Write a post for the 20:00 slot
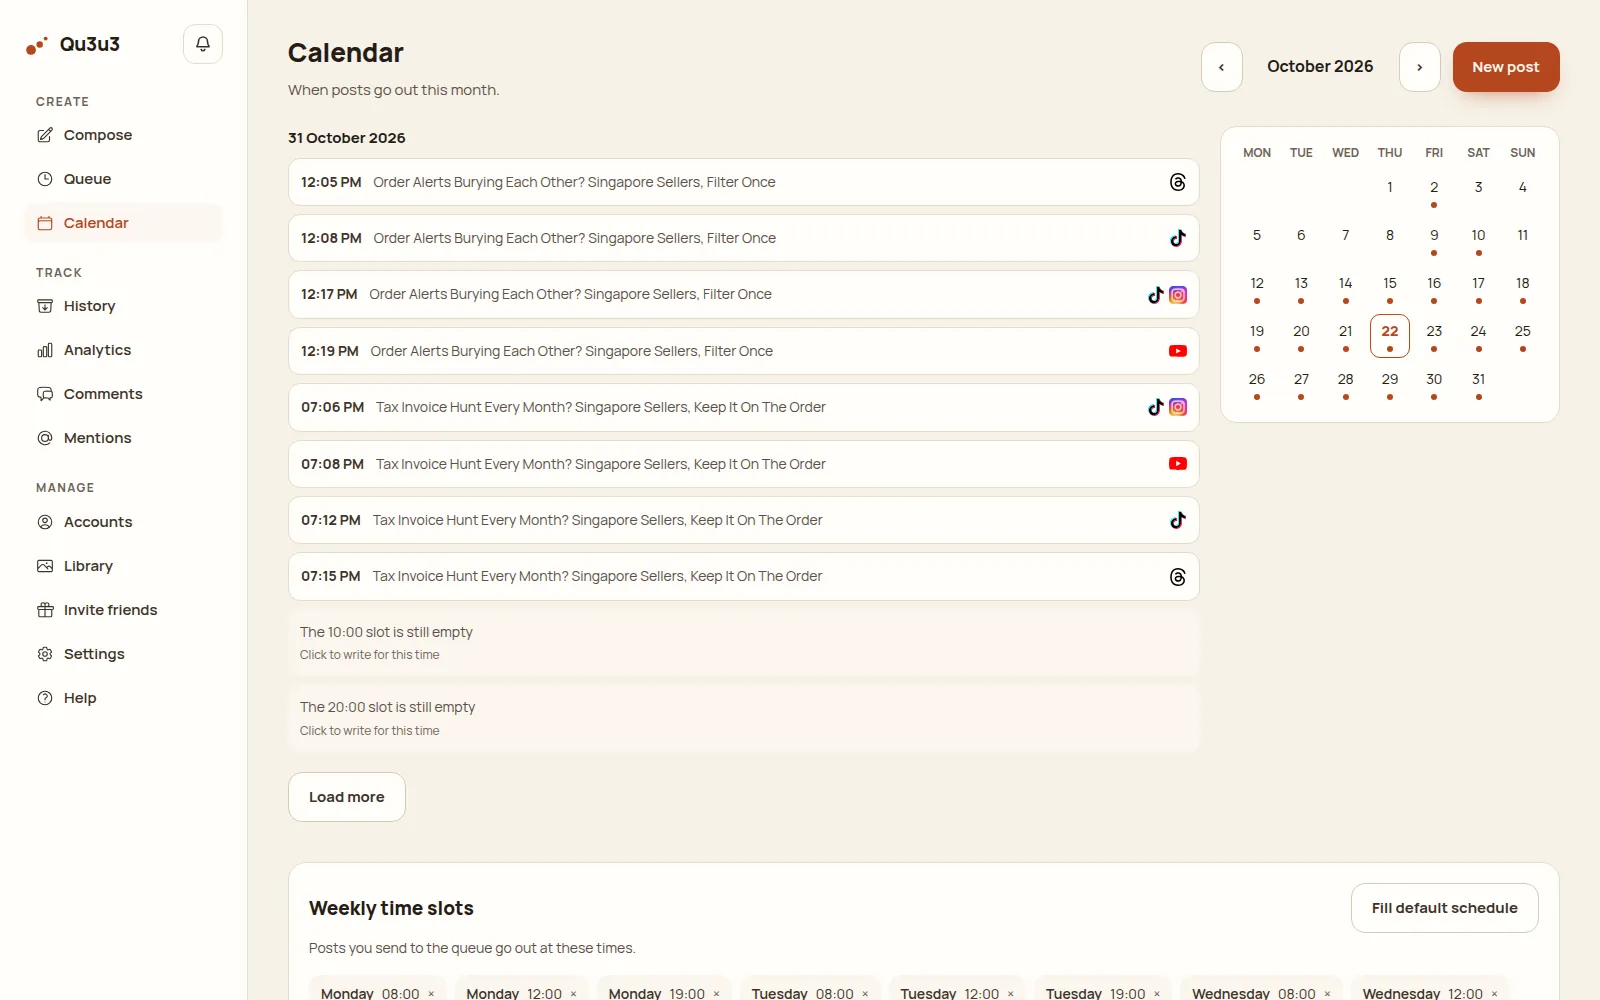Image resolution: width=1600 pixels, height=1000 pixels. click(x=744, y=718)
